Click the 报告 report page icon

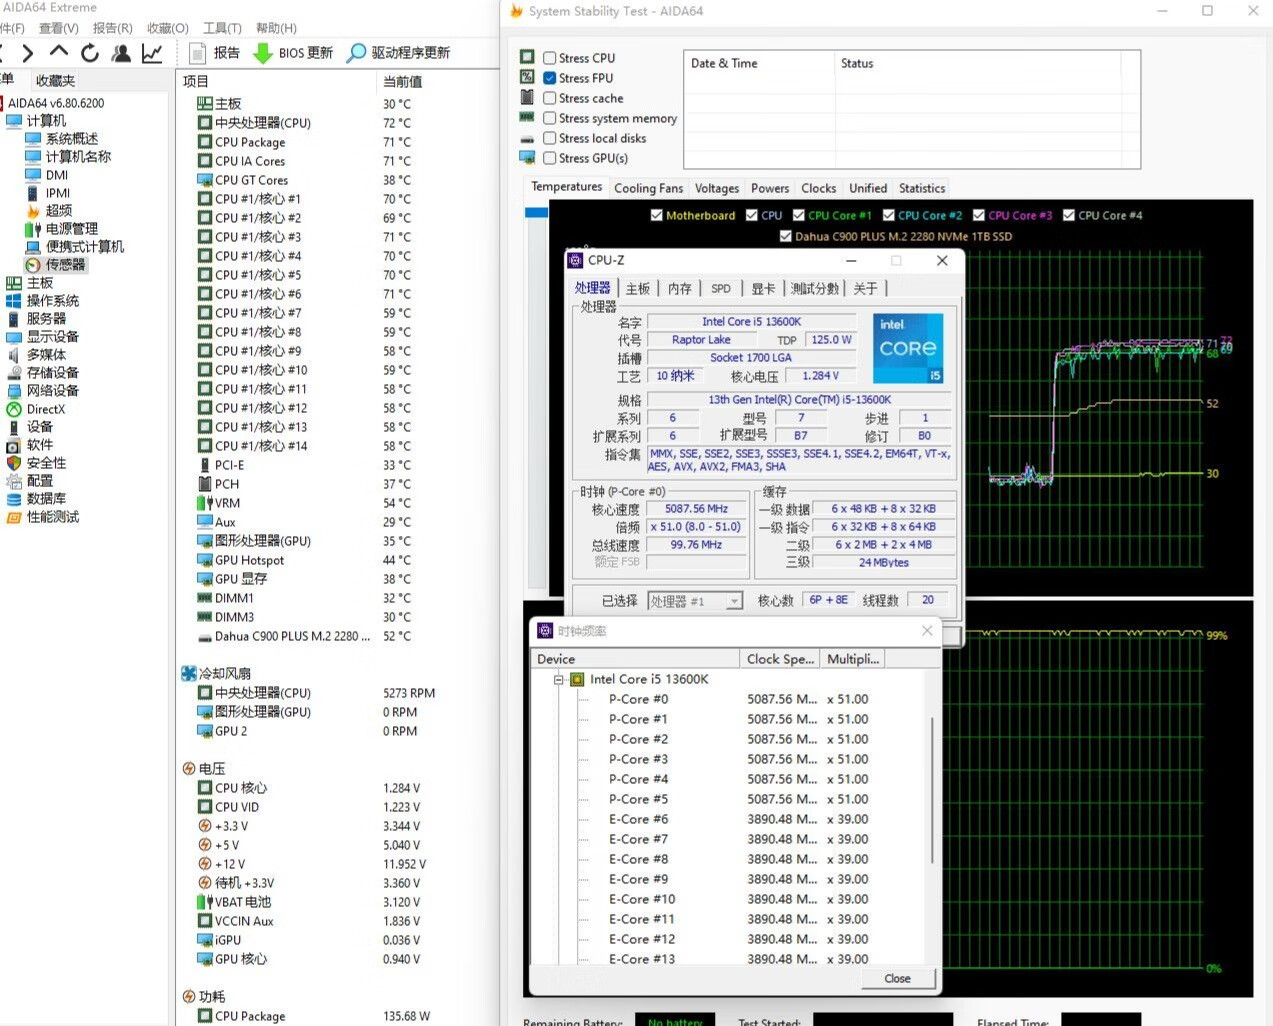pyautogui.click(x=198, y=53)
